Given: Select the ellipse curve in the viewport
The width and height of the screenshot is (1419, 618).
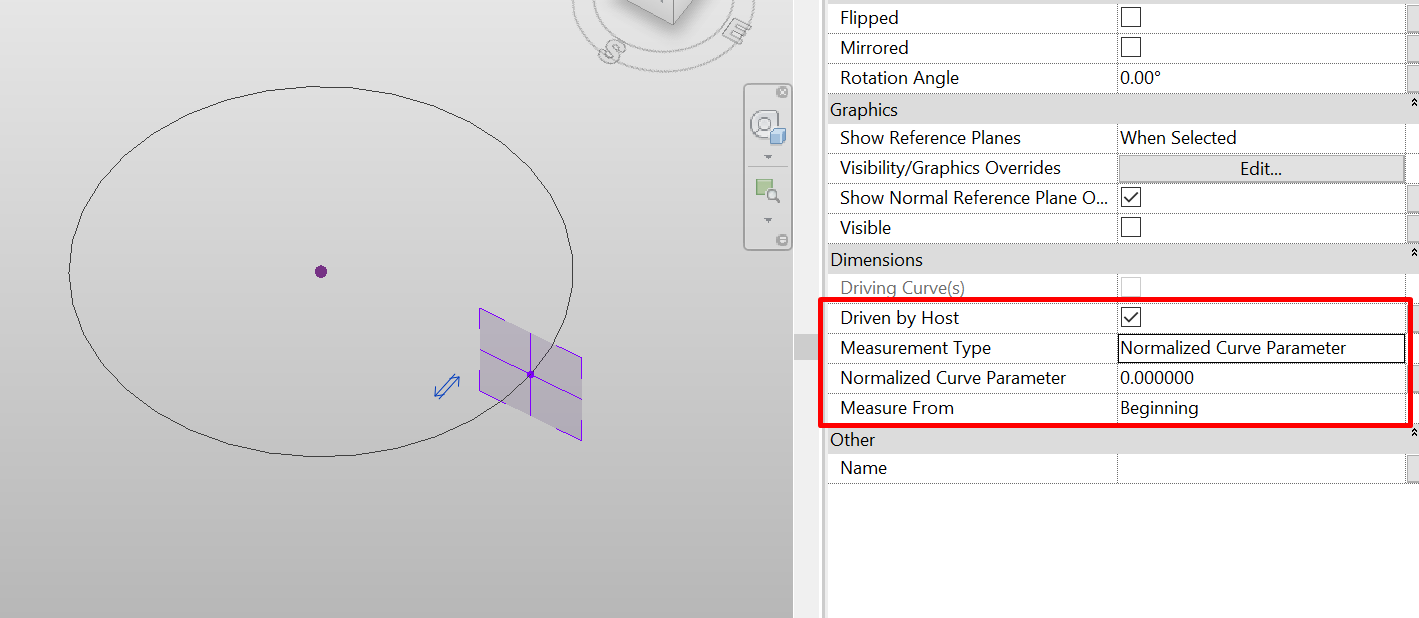Looking at the screenshot, I should click(x=320, y=87).
